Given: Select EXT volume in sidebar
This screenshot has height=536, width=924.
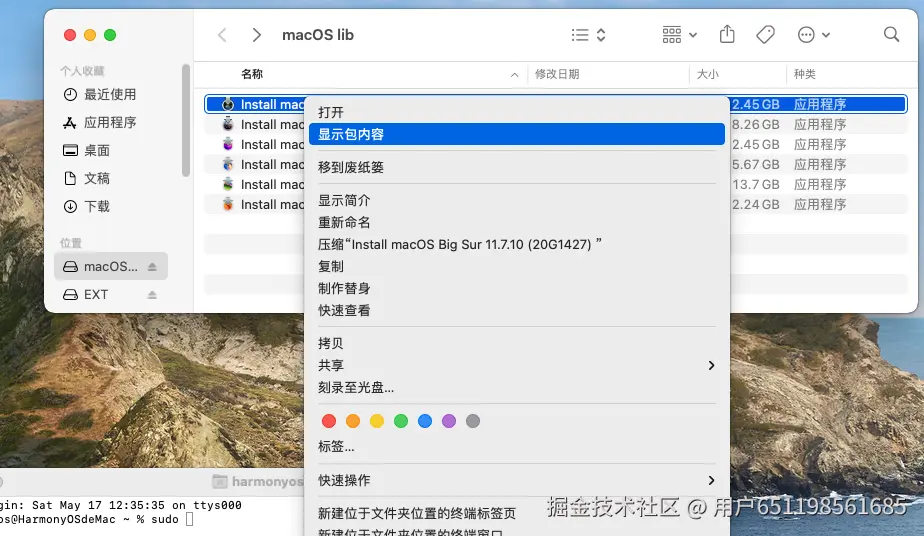Looking at the screenshot, I should coord(111,295).
